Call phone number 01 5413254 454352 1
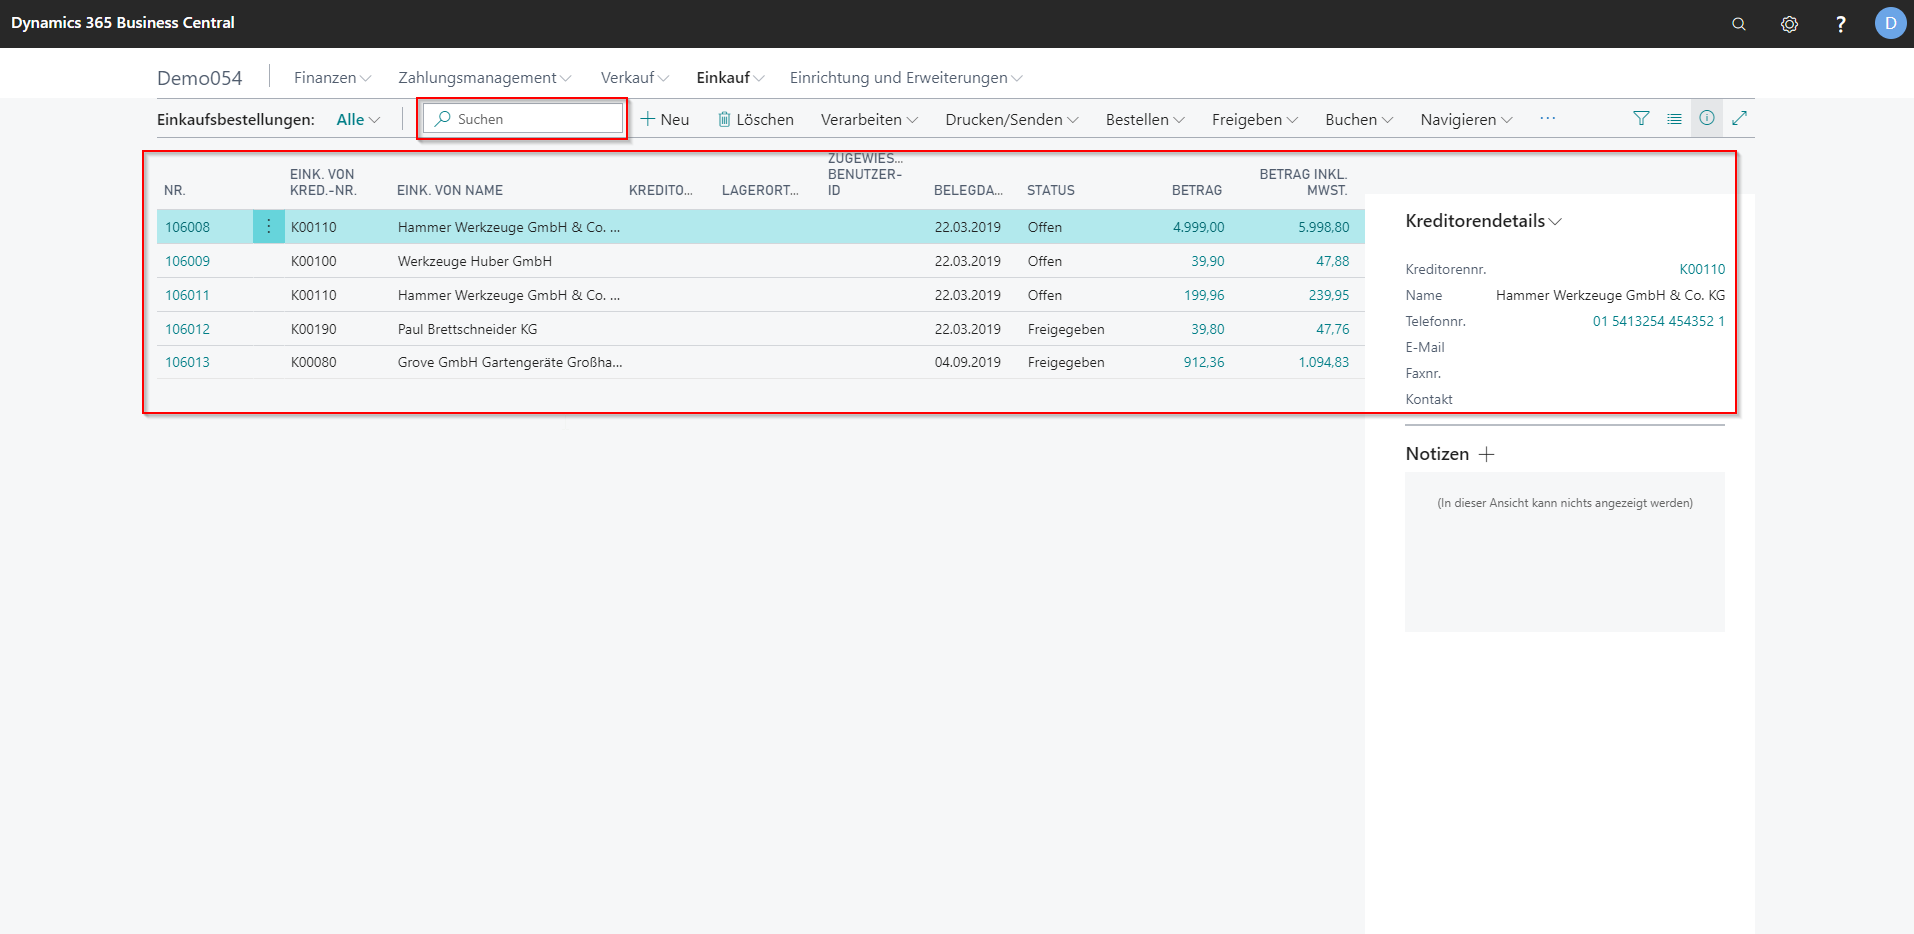Screen dimensions: 1914x934 click(x=1659, y=321)
